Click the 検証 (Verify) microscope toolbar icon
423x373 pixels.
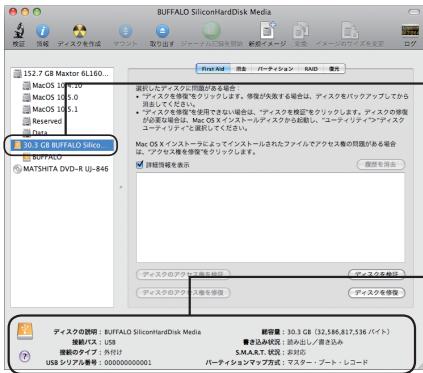[19, 31]
